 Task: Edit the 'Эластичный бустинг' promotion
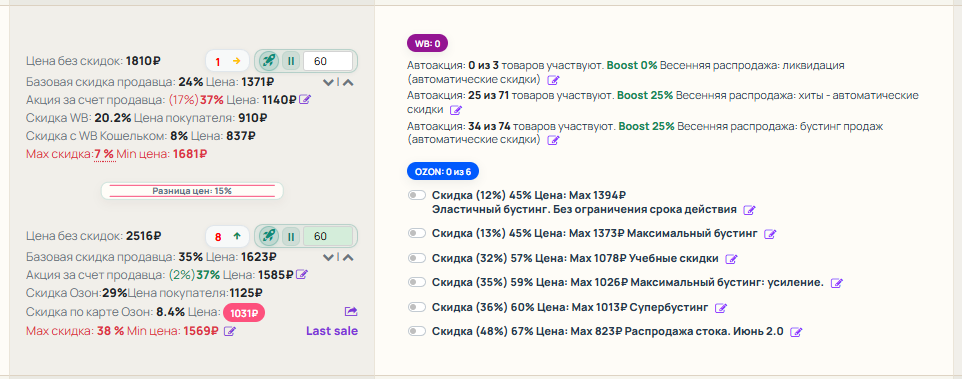(749, 210)
